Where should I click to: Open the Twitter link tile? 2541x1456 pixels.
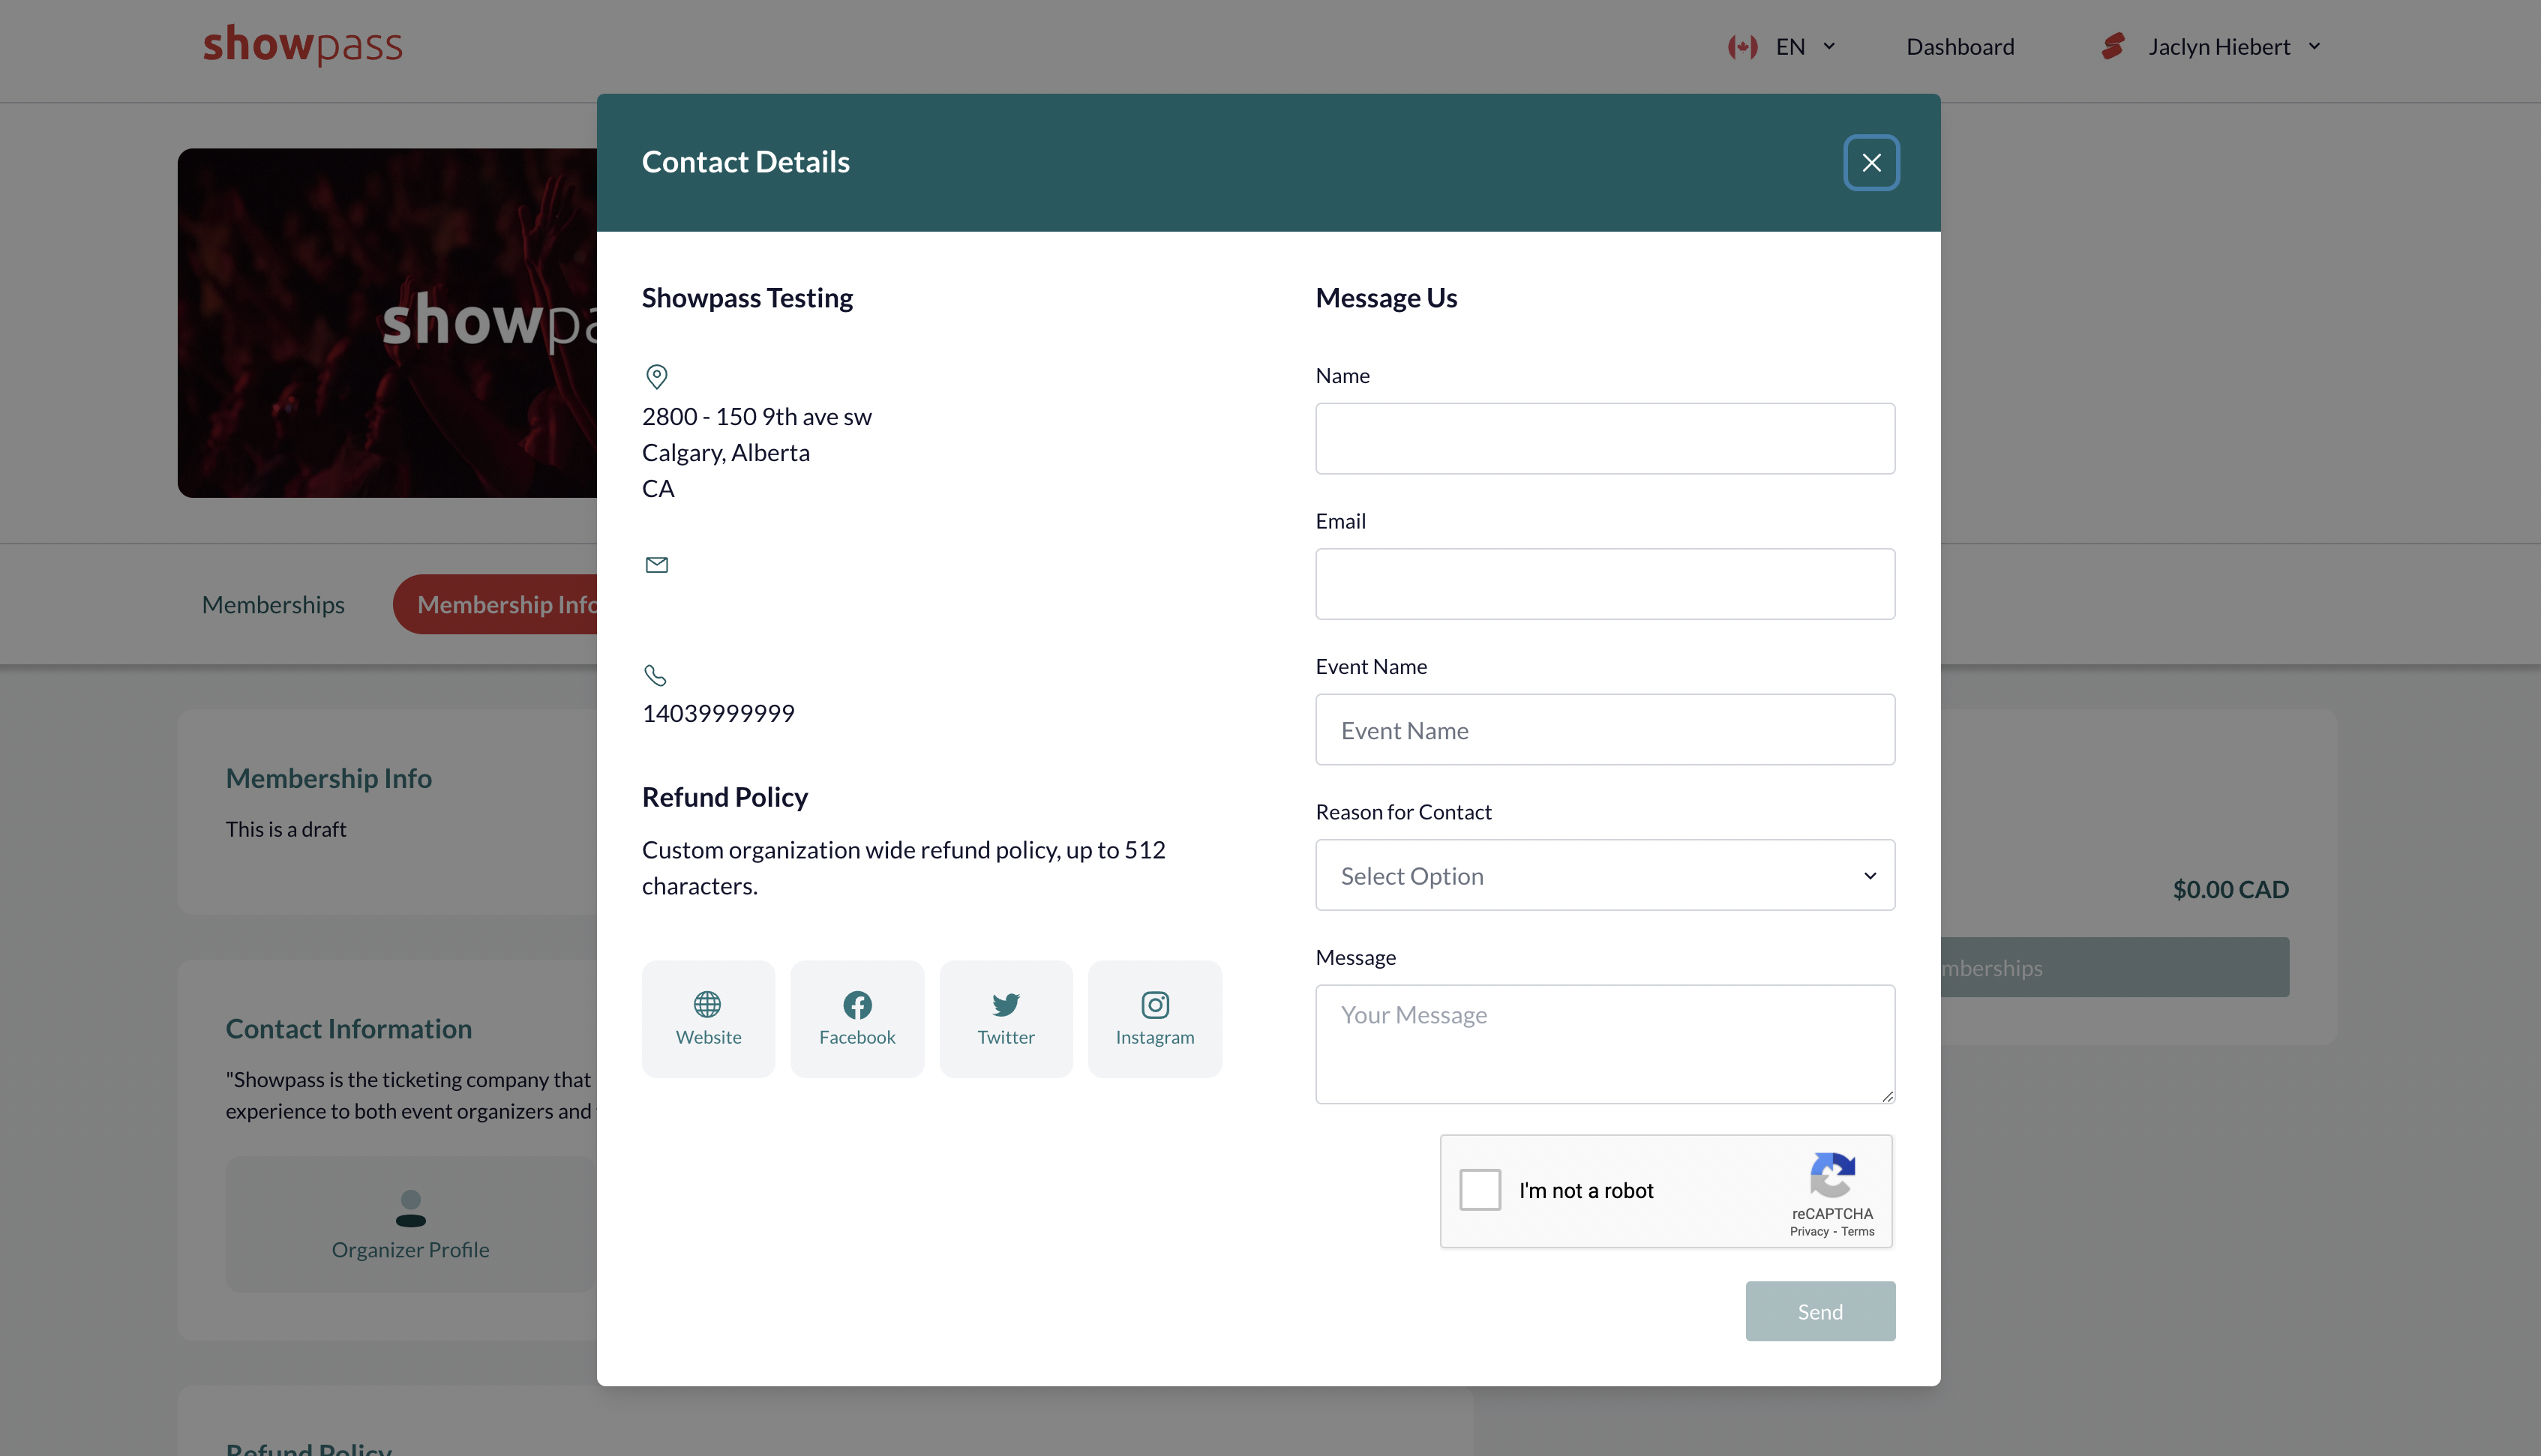pyautogui.click(x=1006, y=1018)
